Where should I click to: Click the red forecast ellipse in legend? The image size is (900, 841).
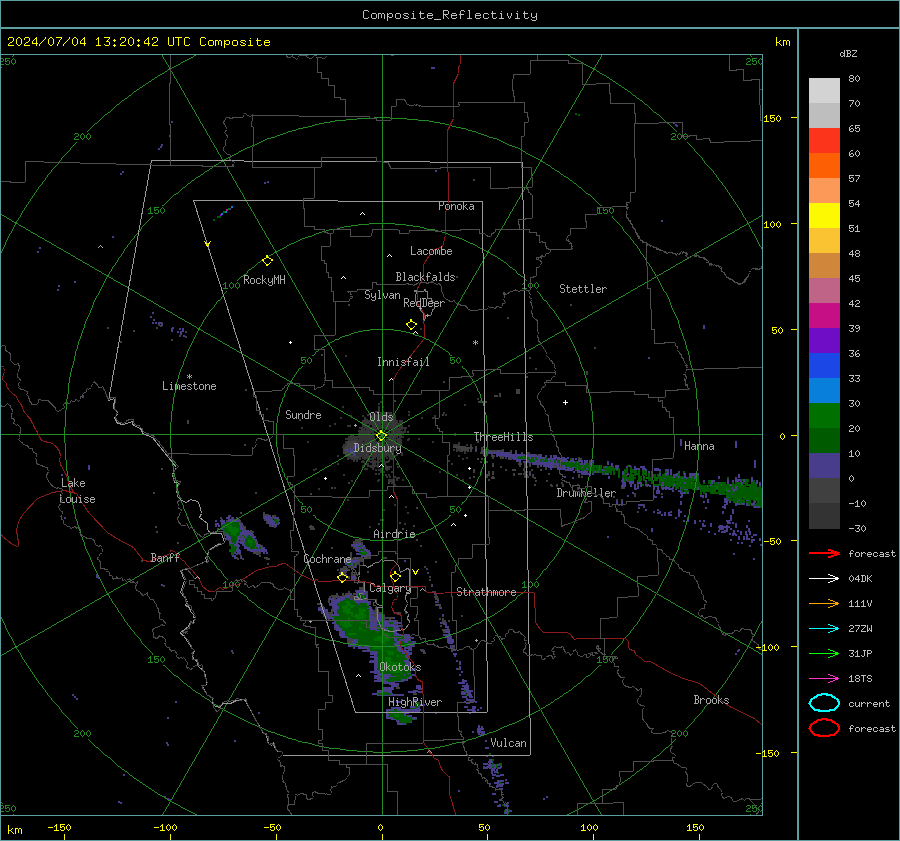824,728
